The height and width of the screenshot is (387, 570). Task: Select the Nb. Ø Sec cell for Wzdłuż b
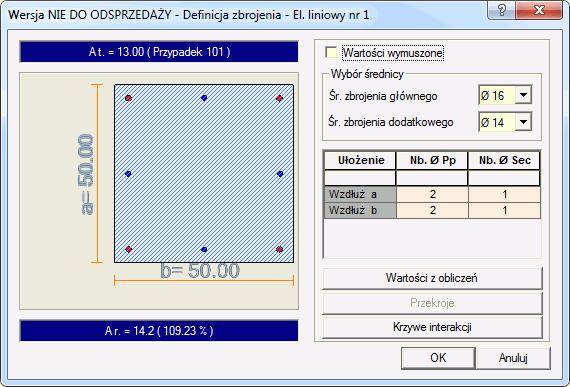(505, 210)
